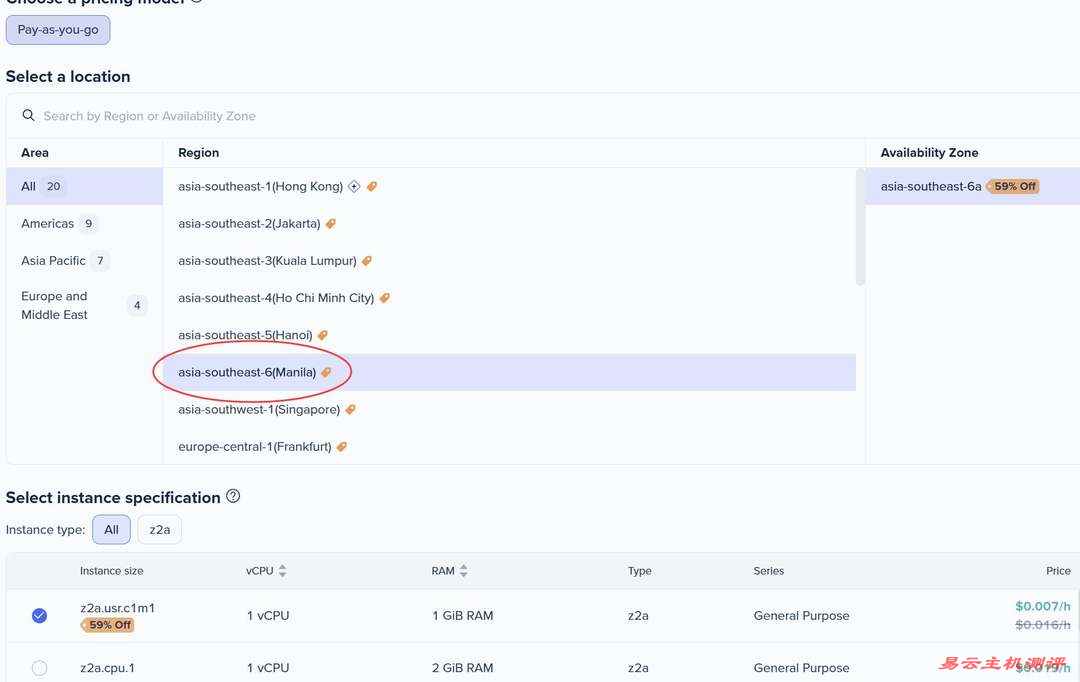Sort instances by vCPU column
Viewport: 1080px width, 682px height.
click(x=282, y=571)
